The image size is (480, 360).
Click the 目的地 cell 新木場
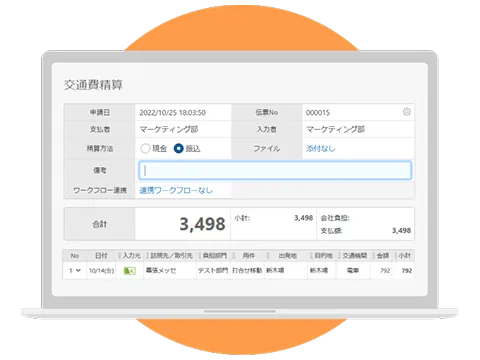(x=319, y=271)
